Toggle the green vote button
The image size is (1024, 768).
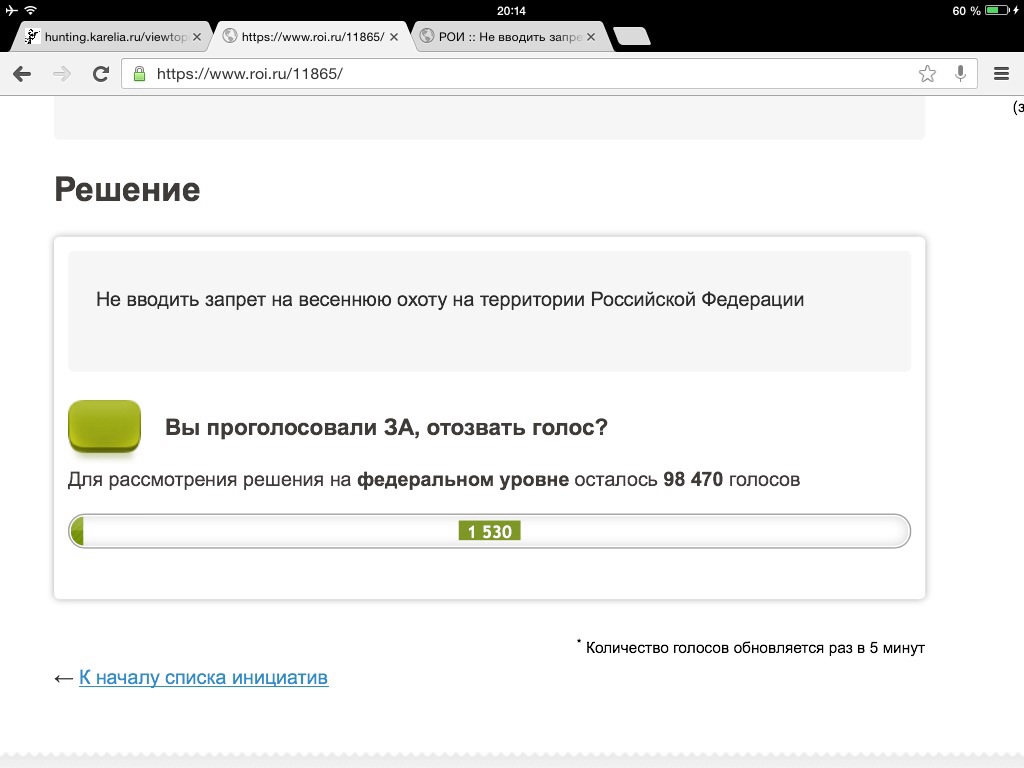point(104,427)
